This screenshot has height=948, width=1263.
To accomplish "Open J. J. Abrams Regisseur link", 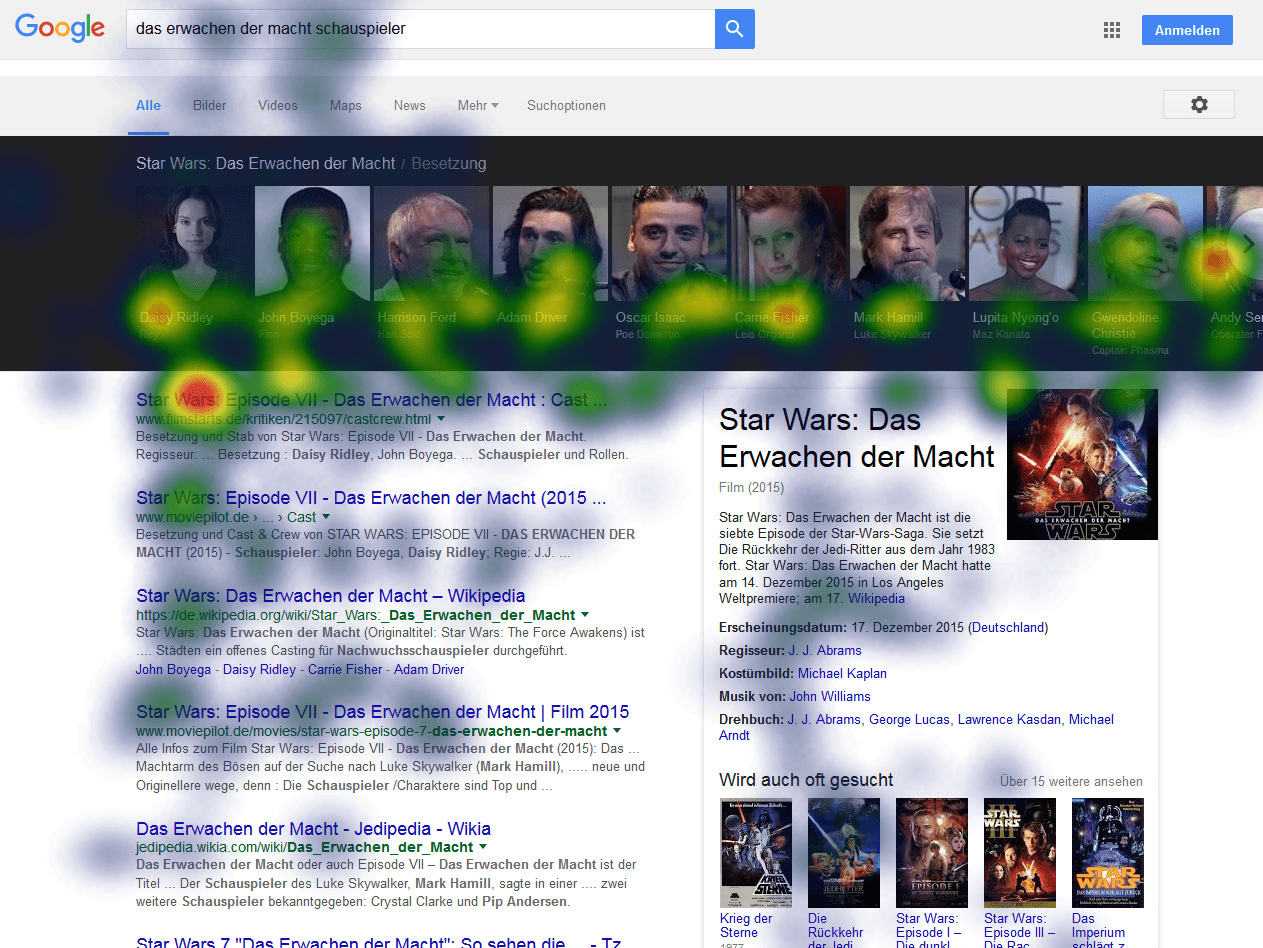I will [x=824, y=650].
